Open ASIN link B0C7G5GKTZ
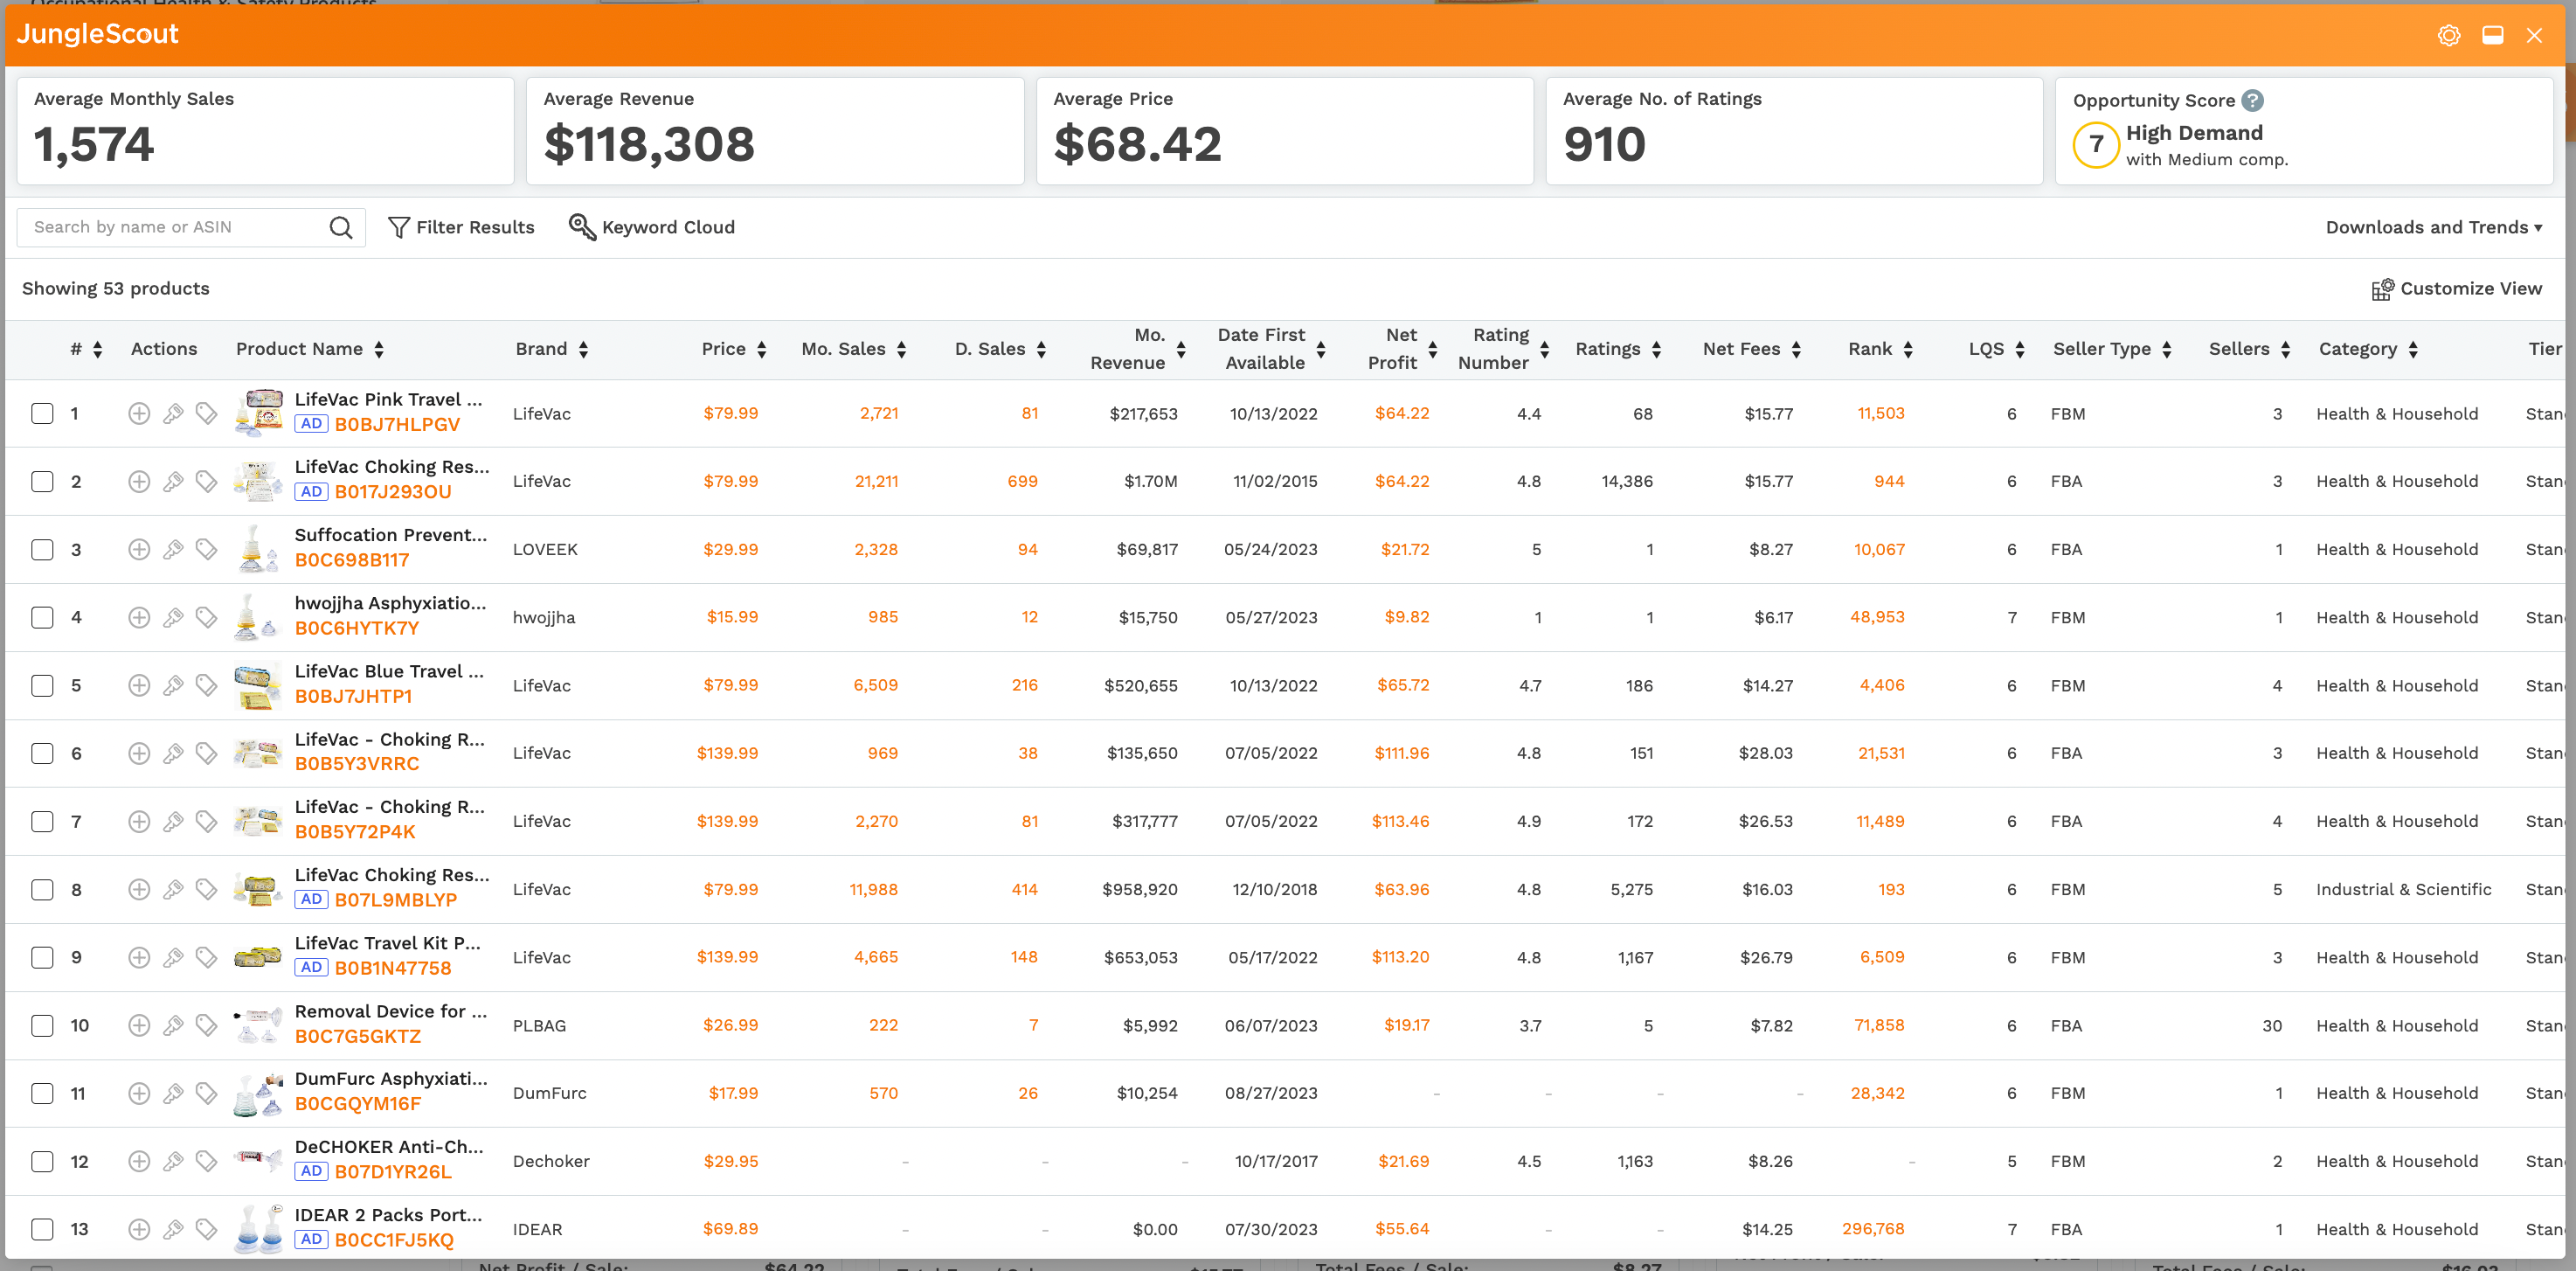This screenshot has width=2576, height=1271. coord(358,1036)
